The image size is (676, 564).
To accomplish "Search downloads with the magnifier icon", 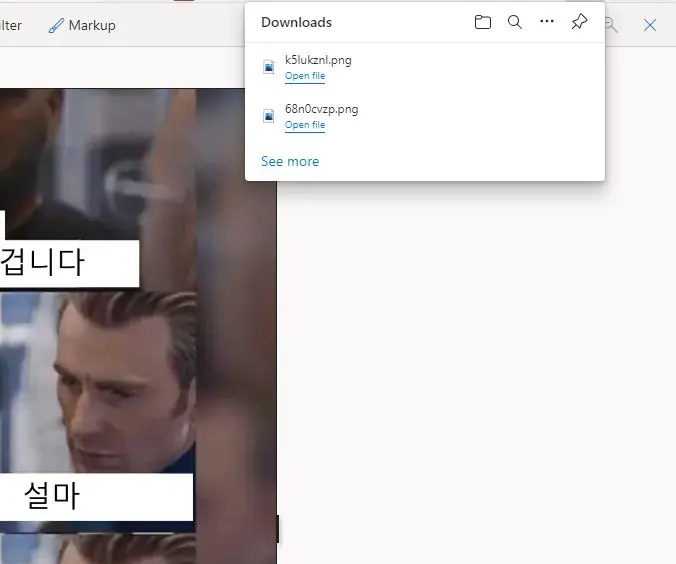I will pos(515,22).
